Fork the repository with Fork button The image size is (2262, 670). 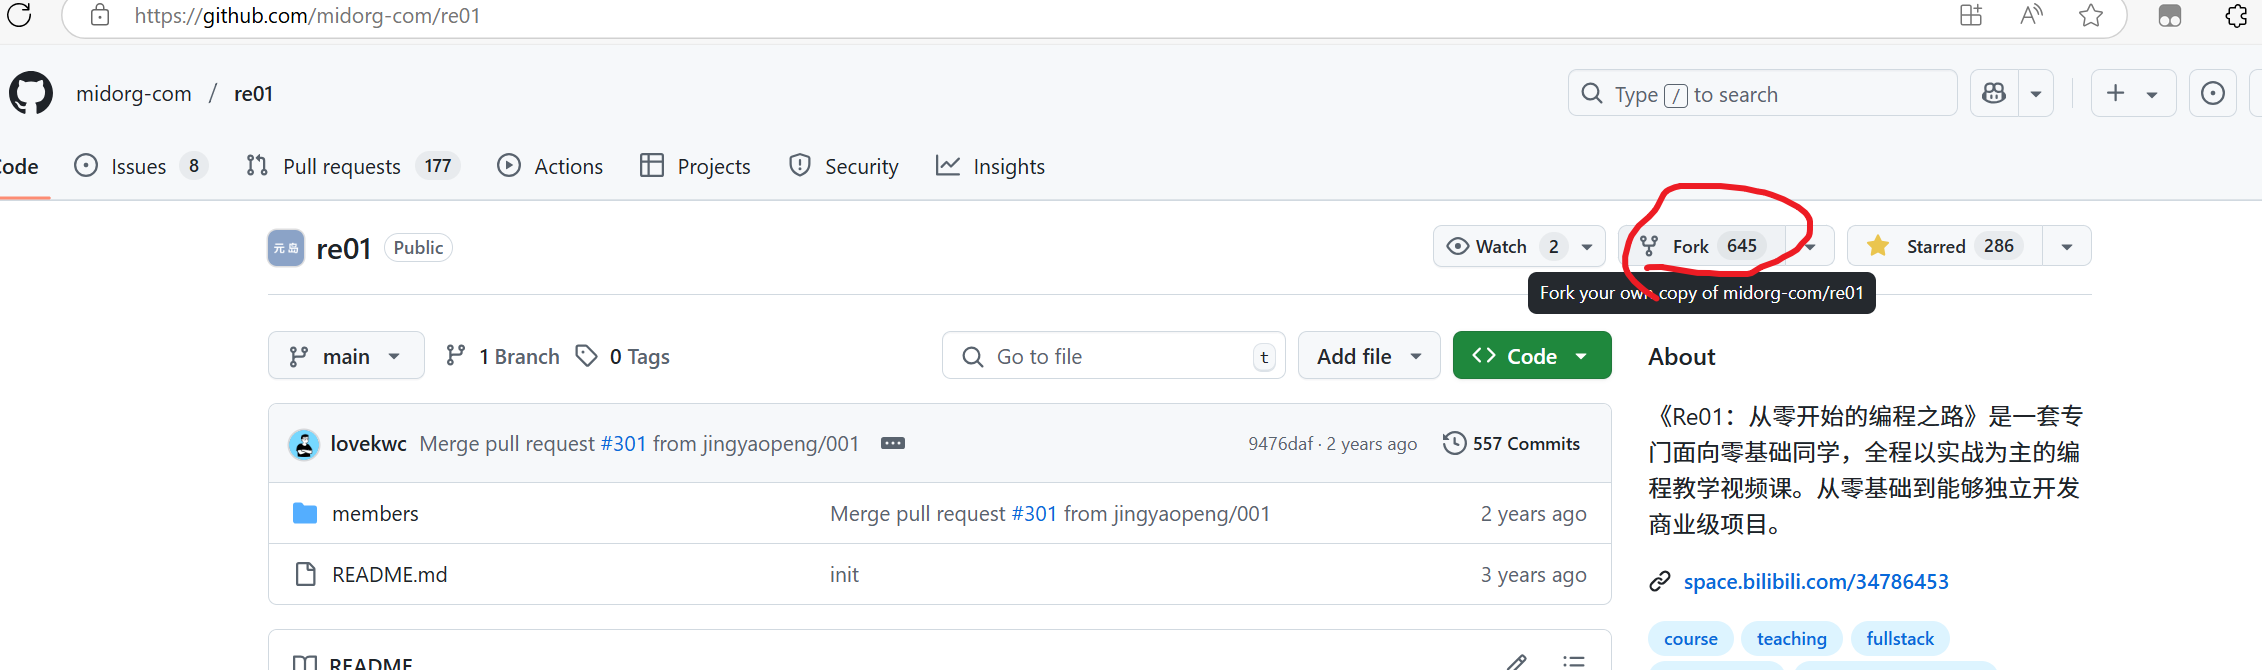(x=1703, y=246)
